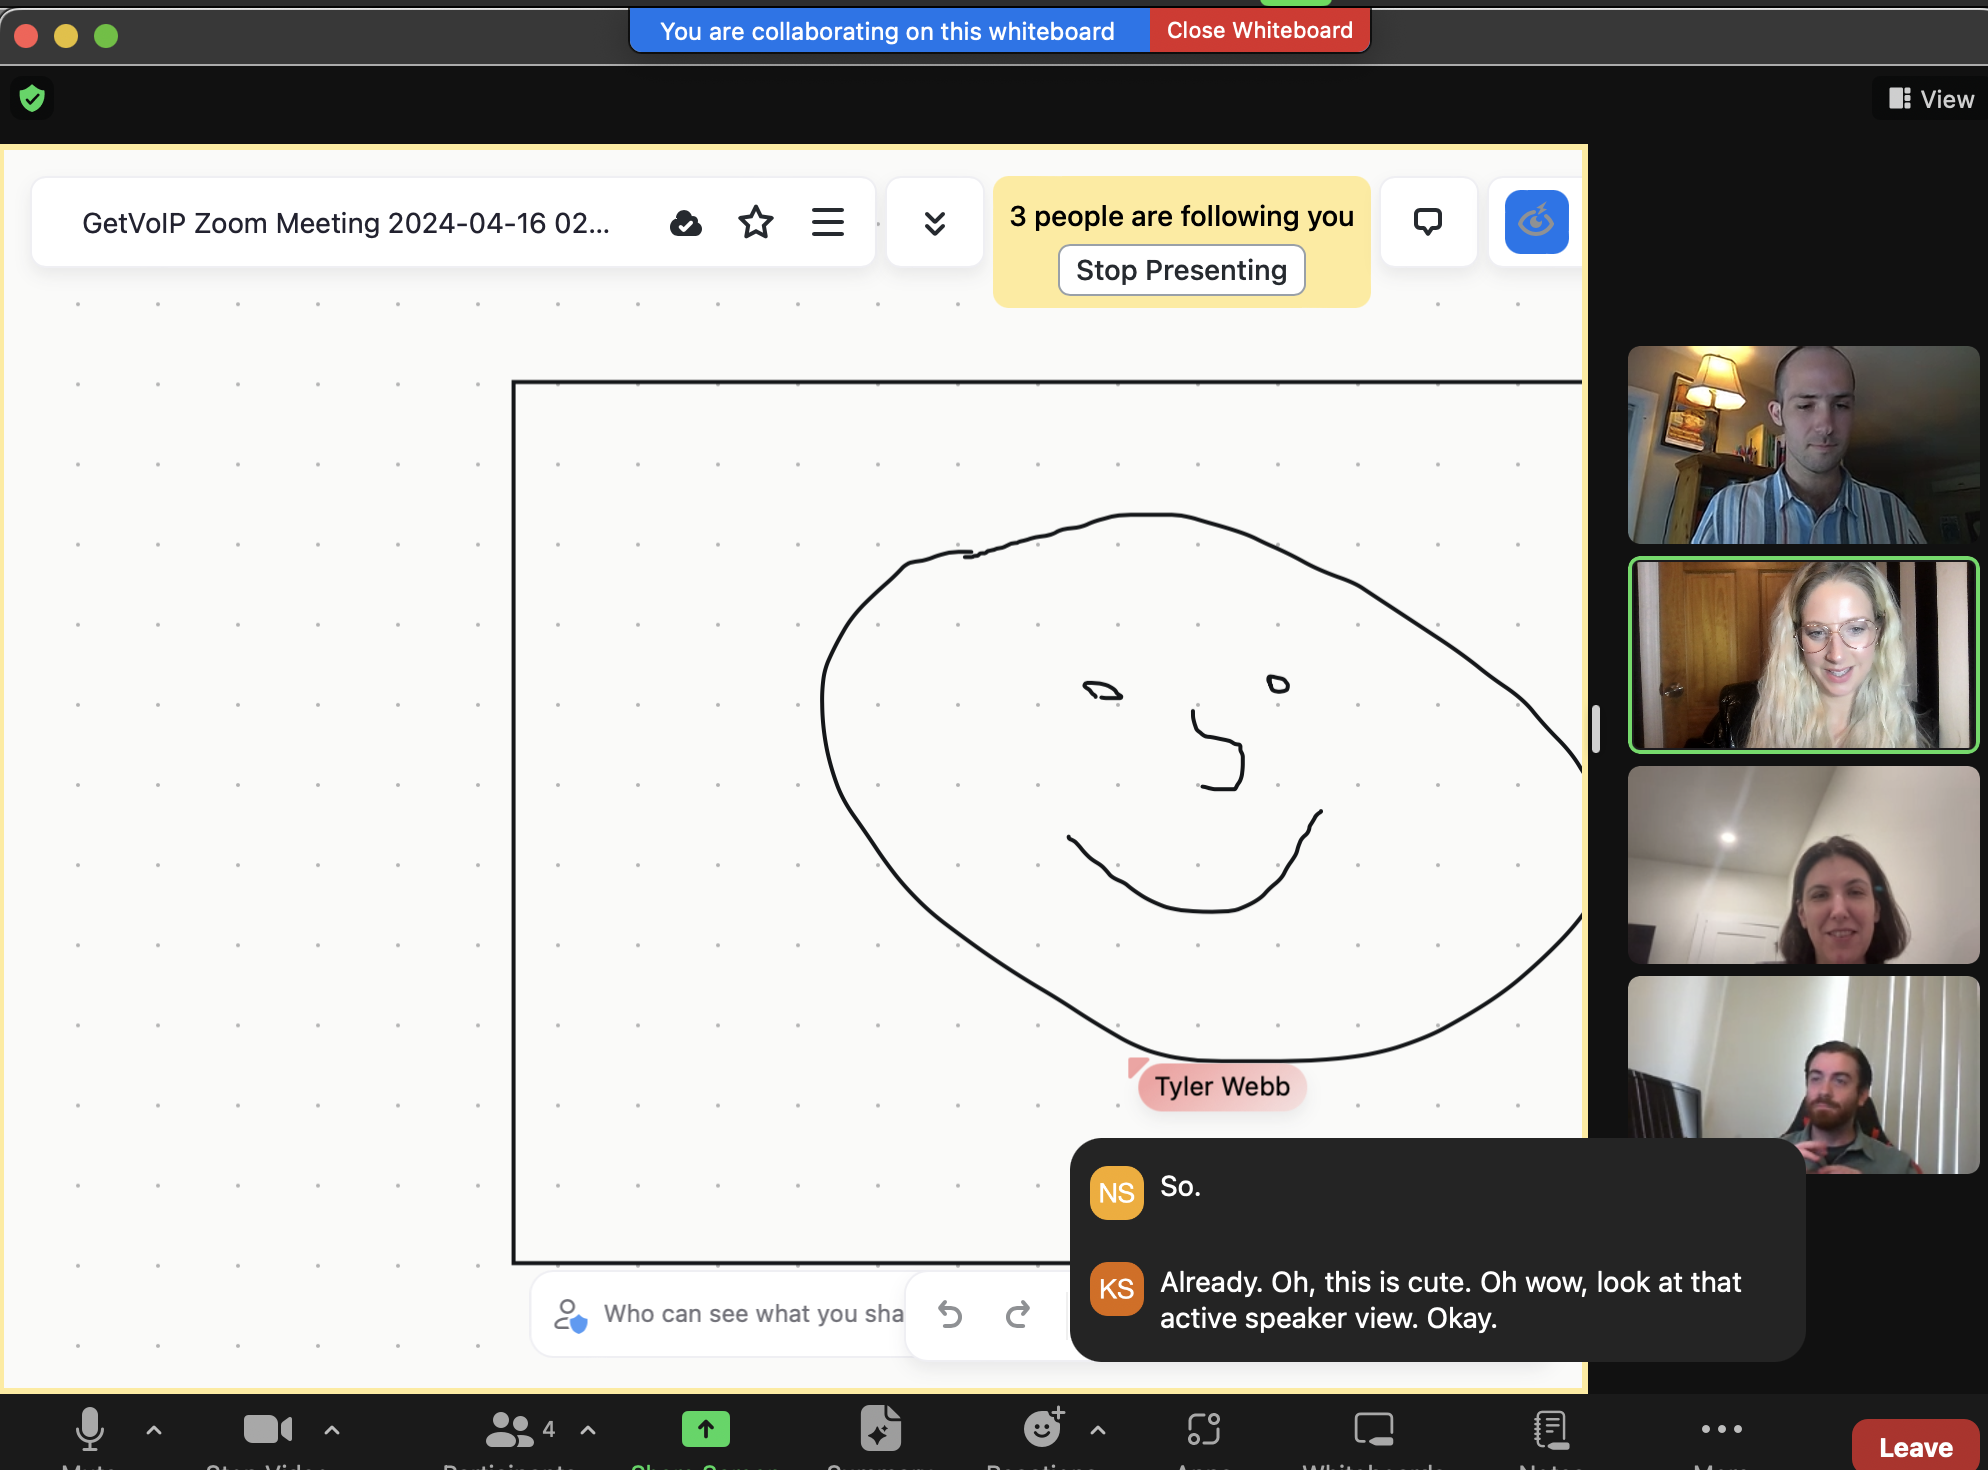Expand the audio options arrow beside microphone
The height and width of the screenshot is (1470, 1988).
click(x=154, y=1430)
